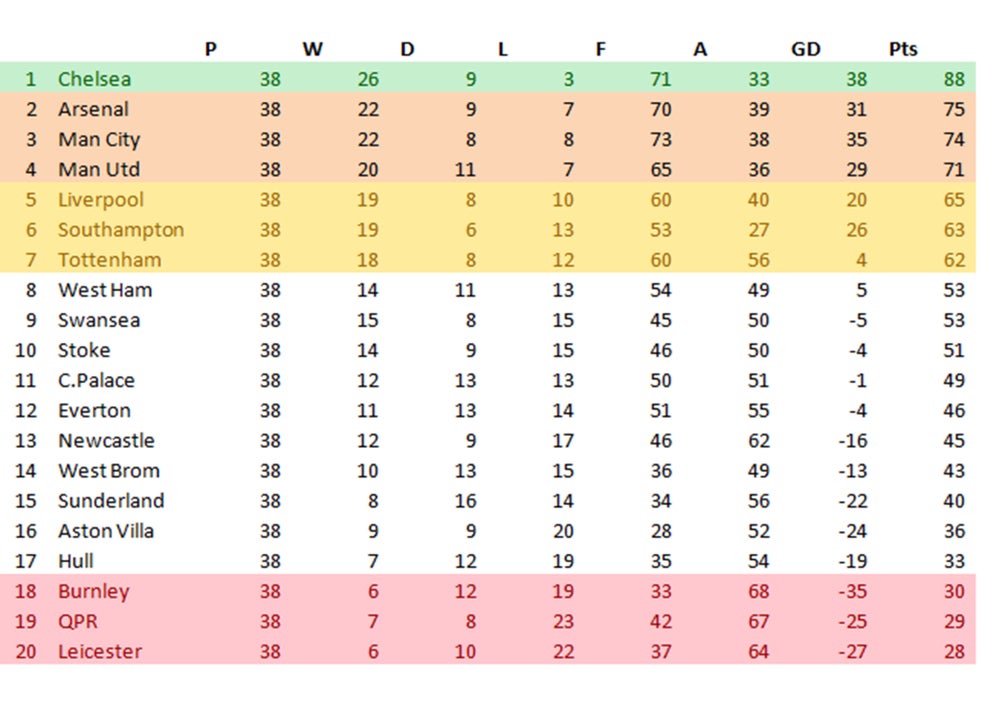Select Man Utd's 71 points cell
The width and height of the screenshot is (982, 726).
tap(953, 169)
